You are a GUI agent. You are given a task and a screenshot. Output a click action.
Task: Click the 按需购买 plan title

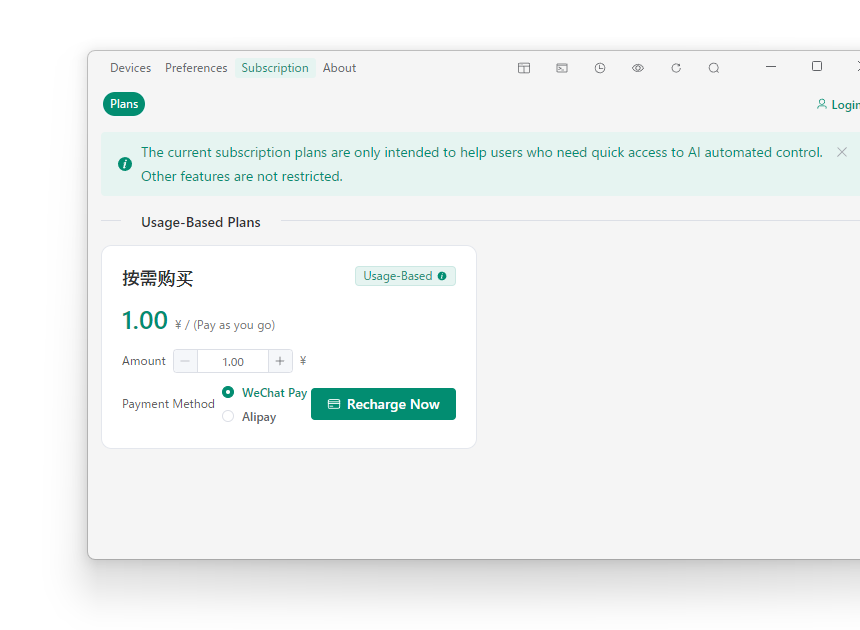[x=157, y=279]
